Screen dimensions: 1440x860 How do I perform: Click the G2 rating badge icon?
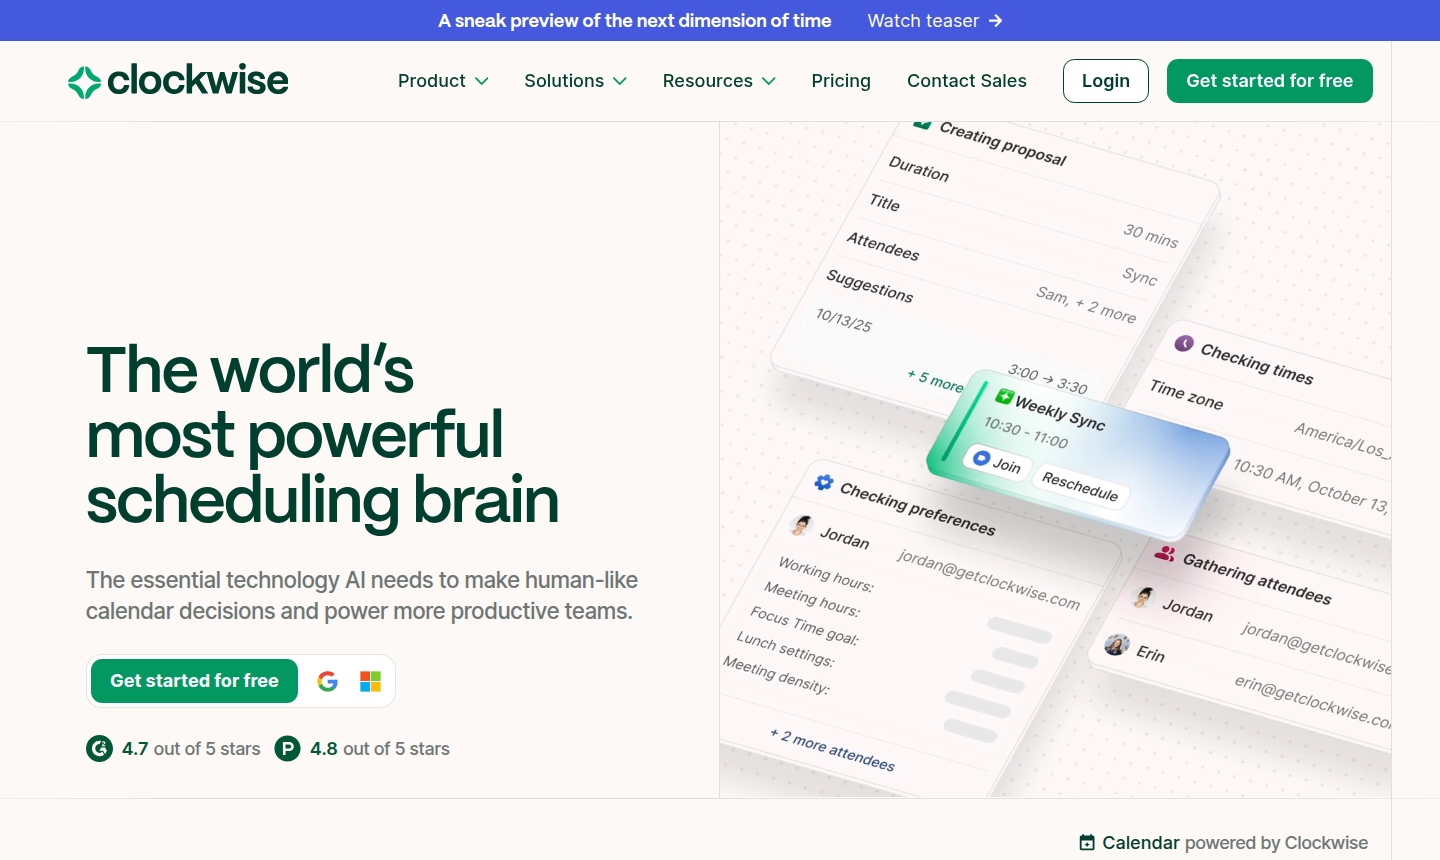point(99,749)
